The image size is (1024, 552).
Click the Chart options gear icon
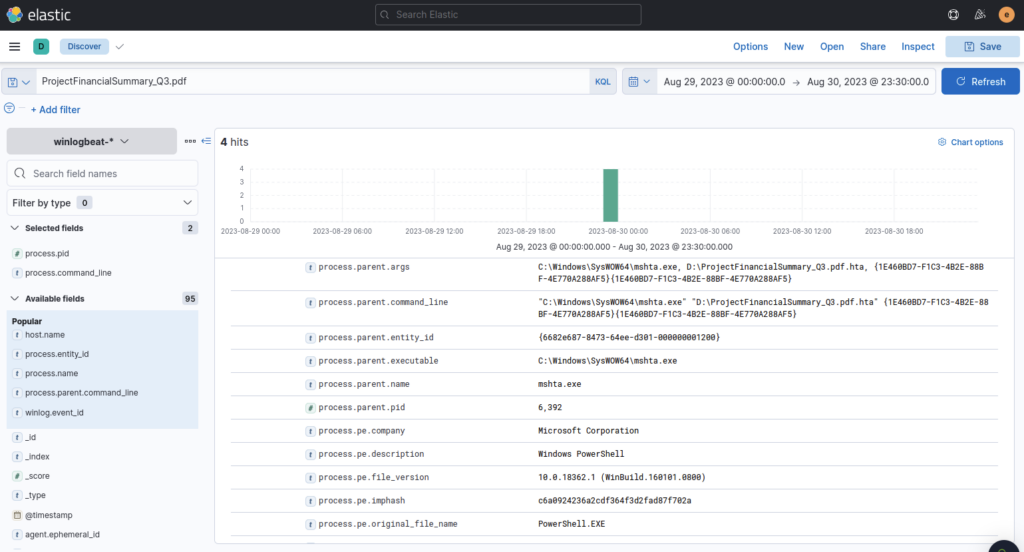(x=942, y=142)
